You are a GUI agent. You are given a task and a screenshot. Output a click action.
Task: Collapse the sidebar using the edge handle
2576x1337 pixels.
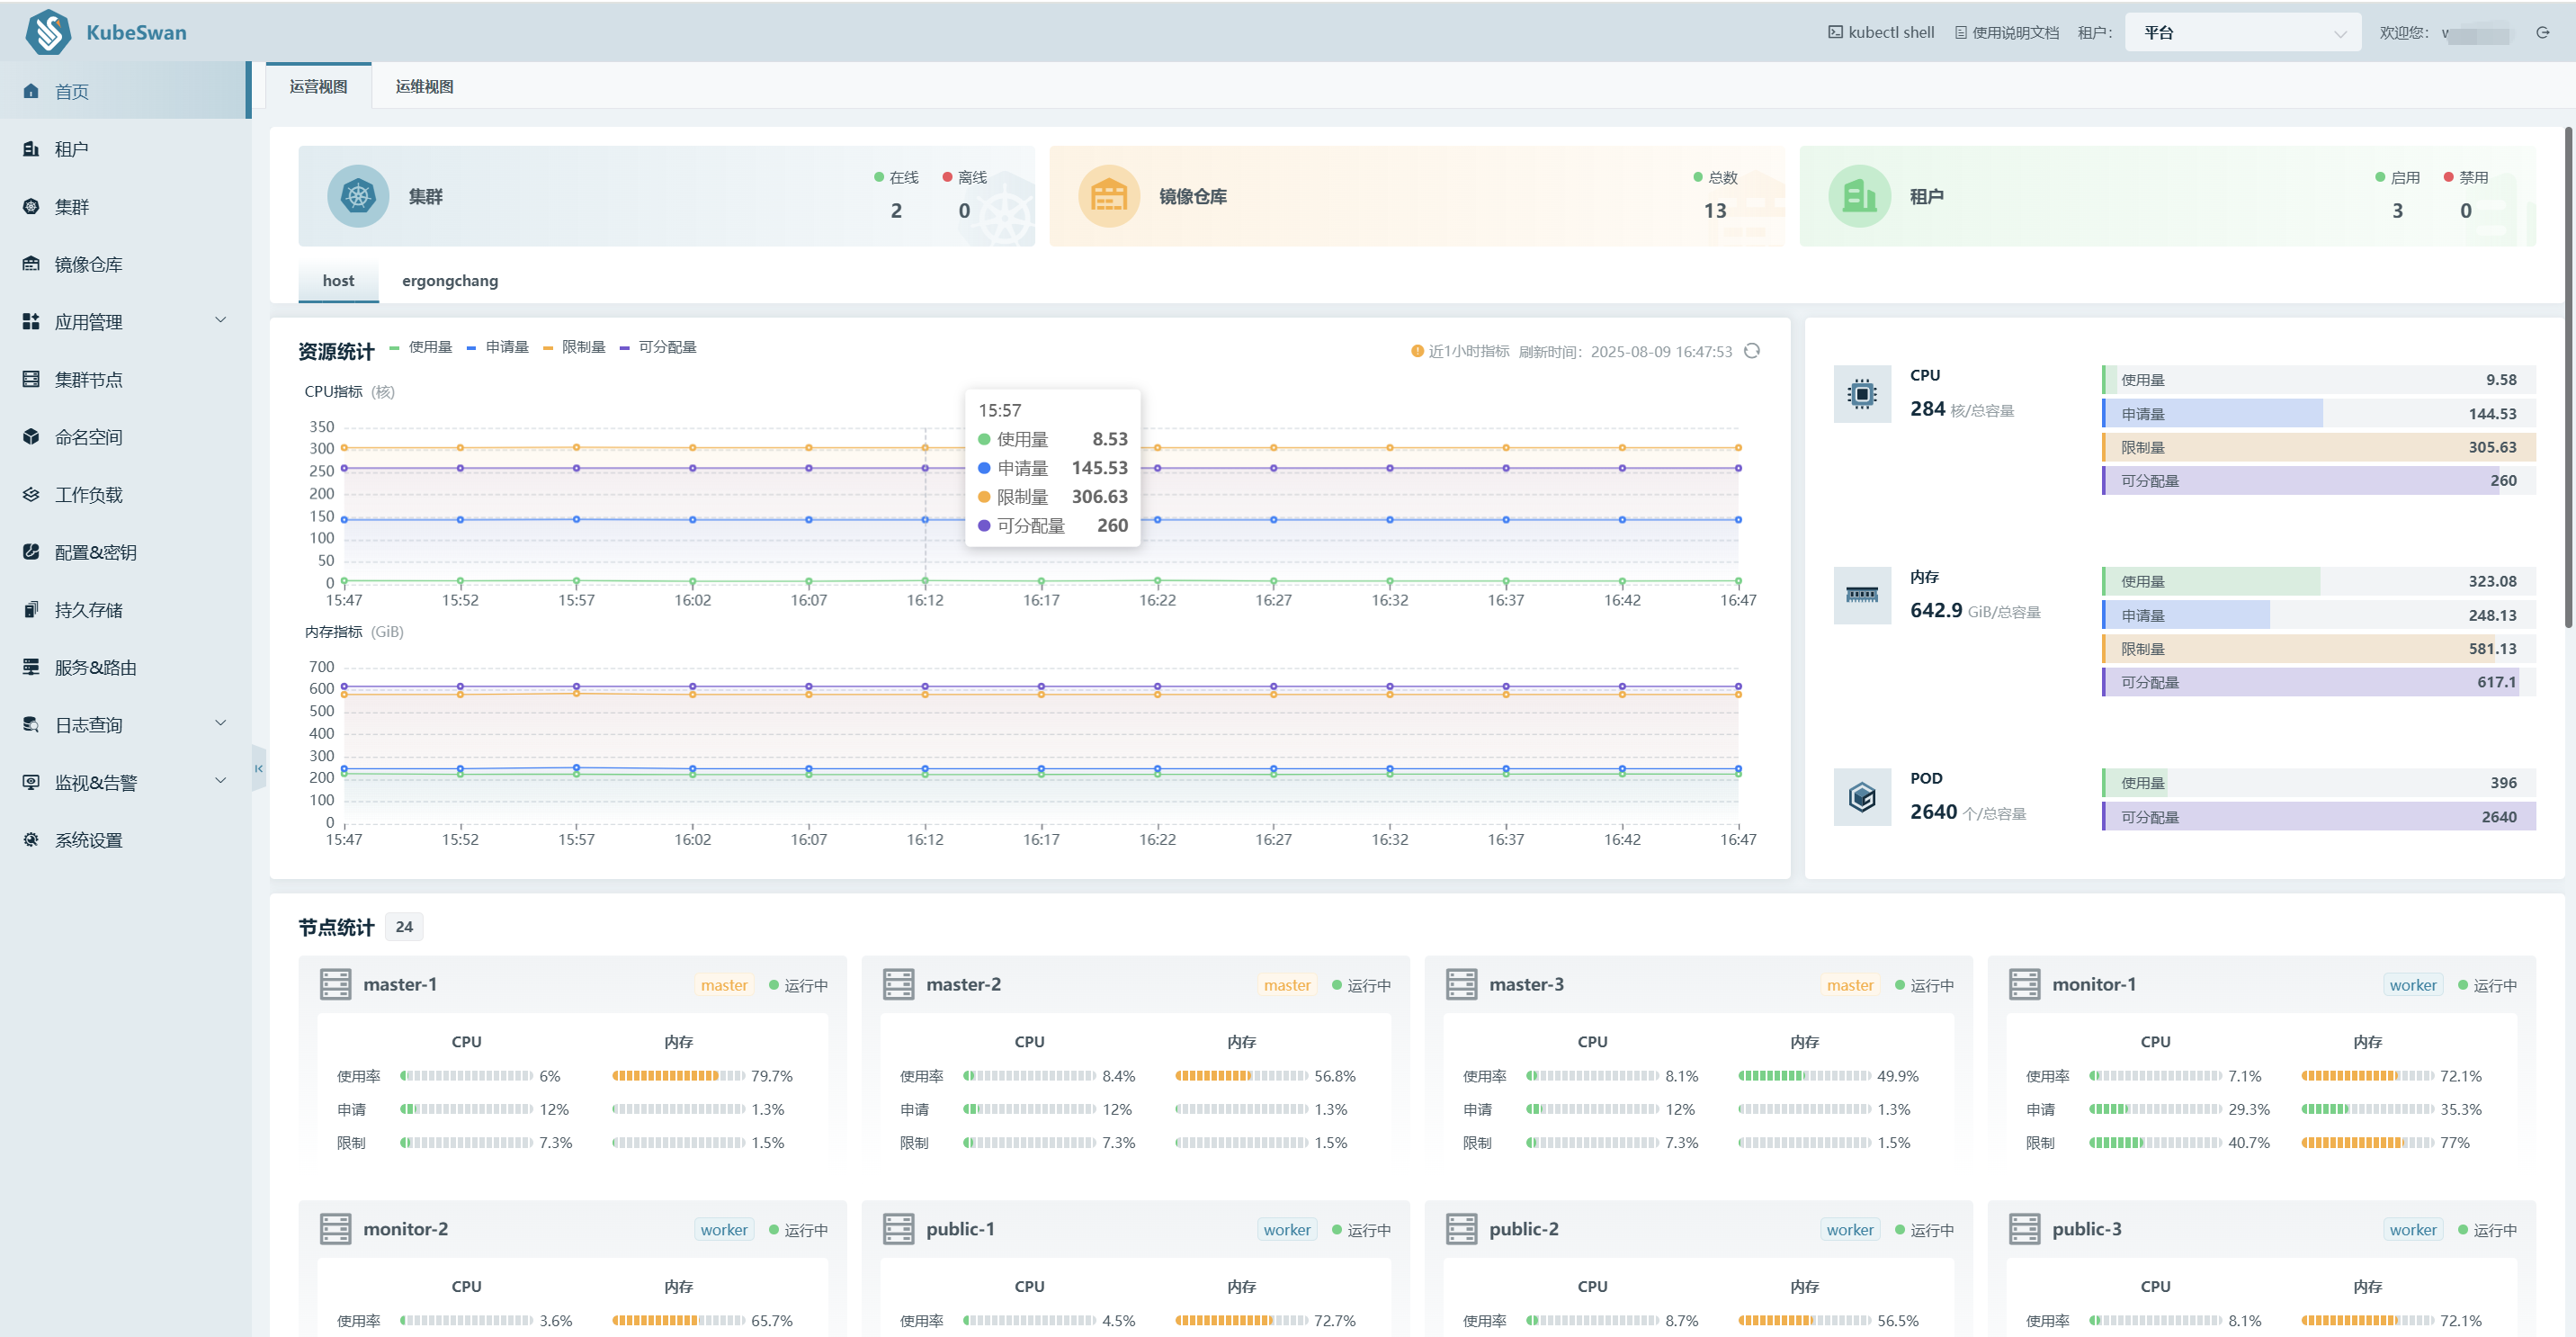click(259, 768)
